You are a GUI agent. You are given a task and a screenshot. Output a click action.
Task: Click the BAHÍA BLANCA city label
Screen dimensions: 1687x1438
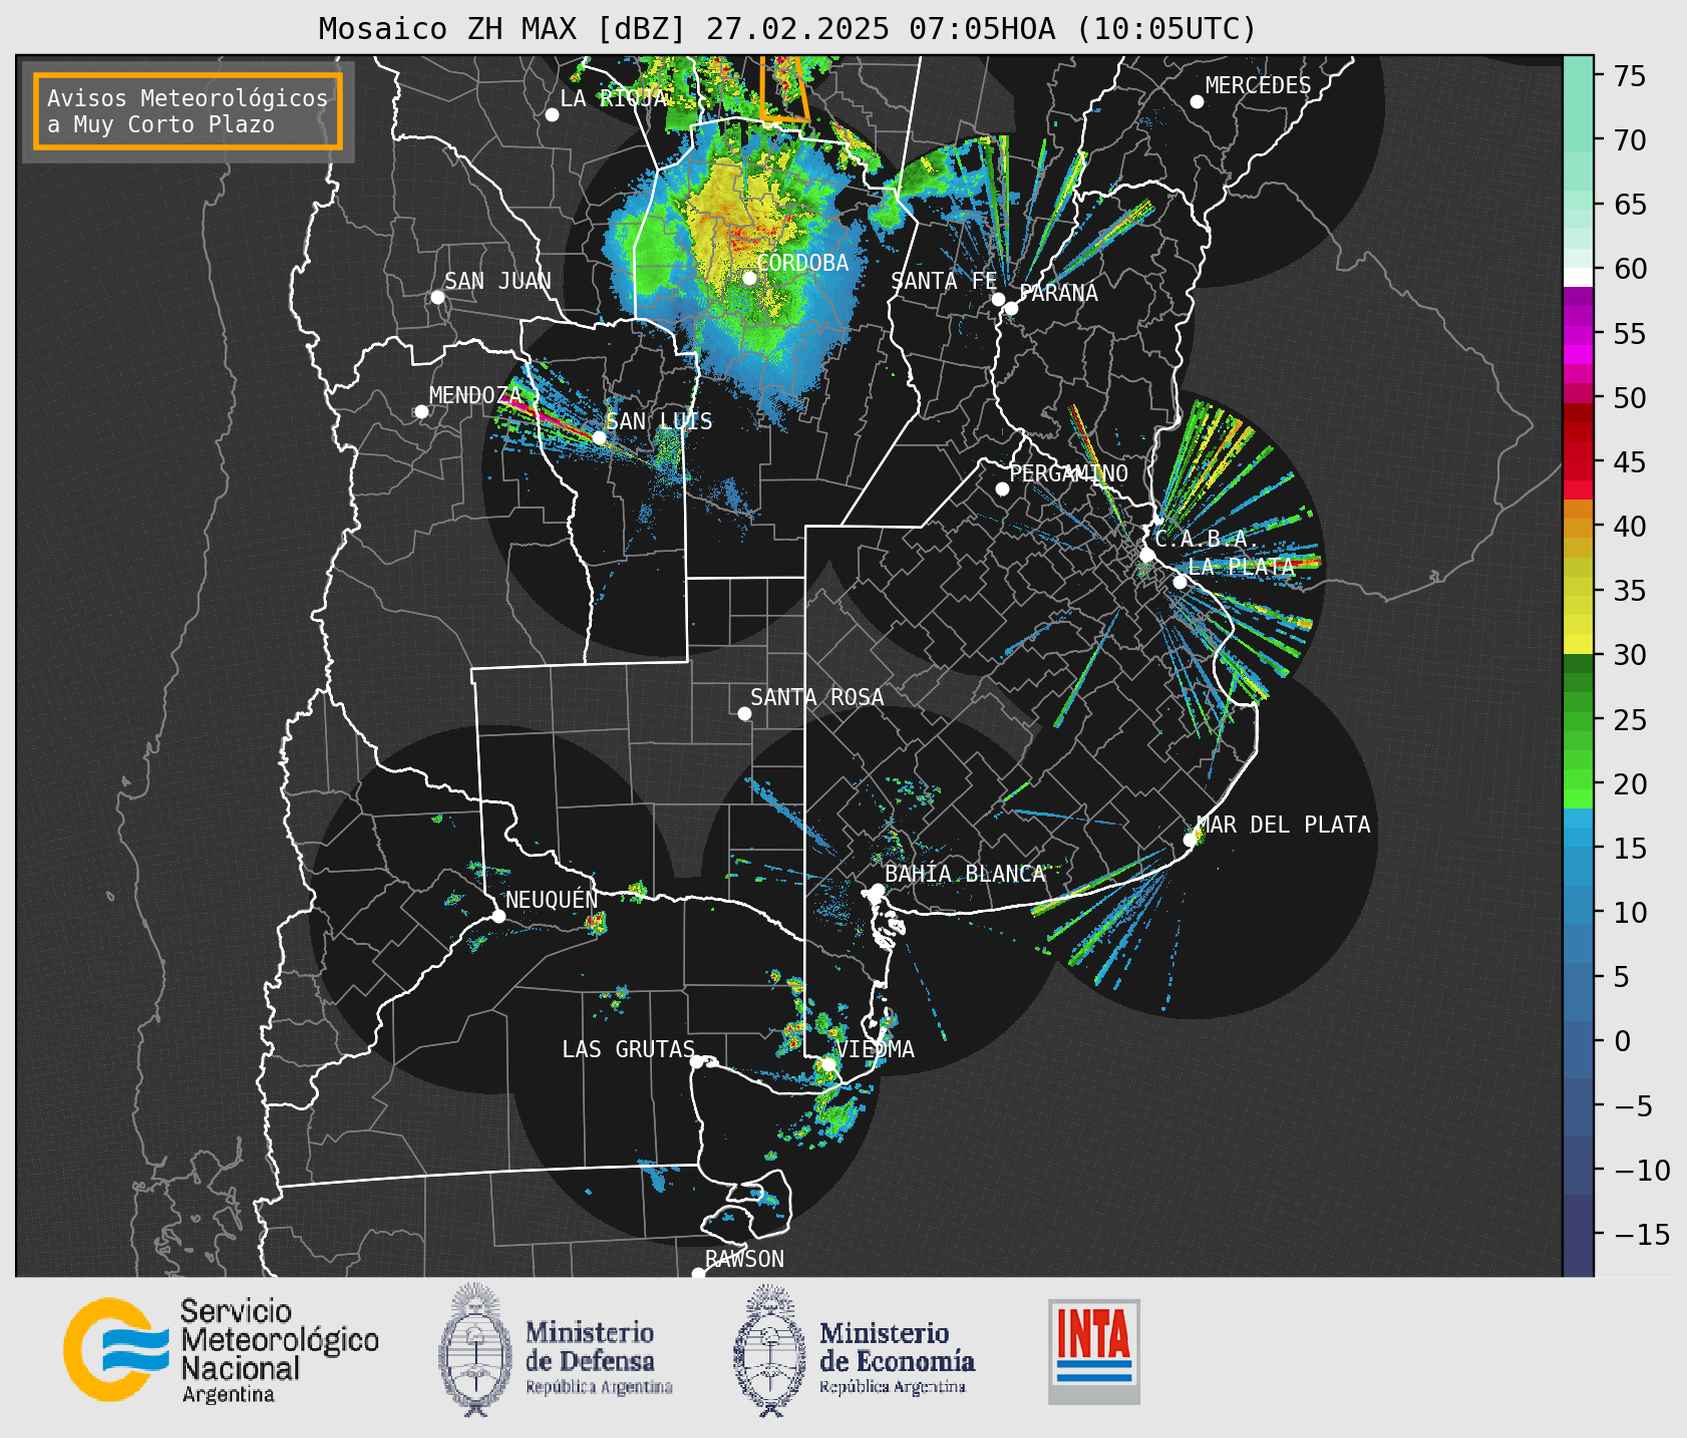coord(964,874)
